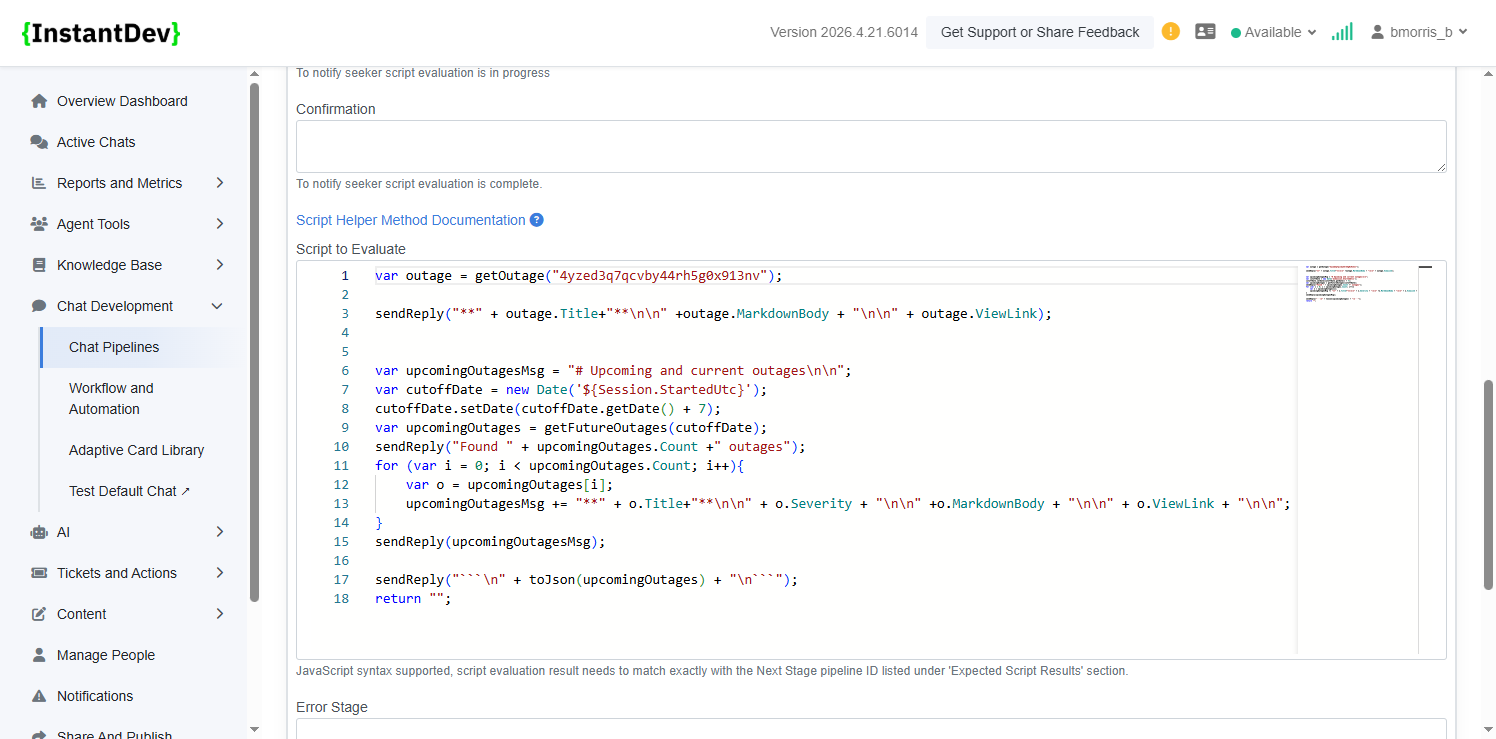Click into the Confirmation text area
This screenshot has height=739, width=1496.
coord(871,146)
